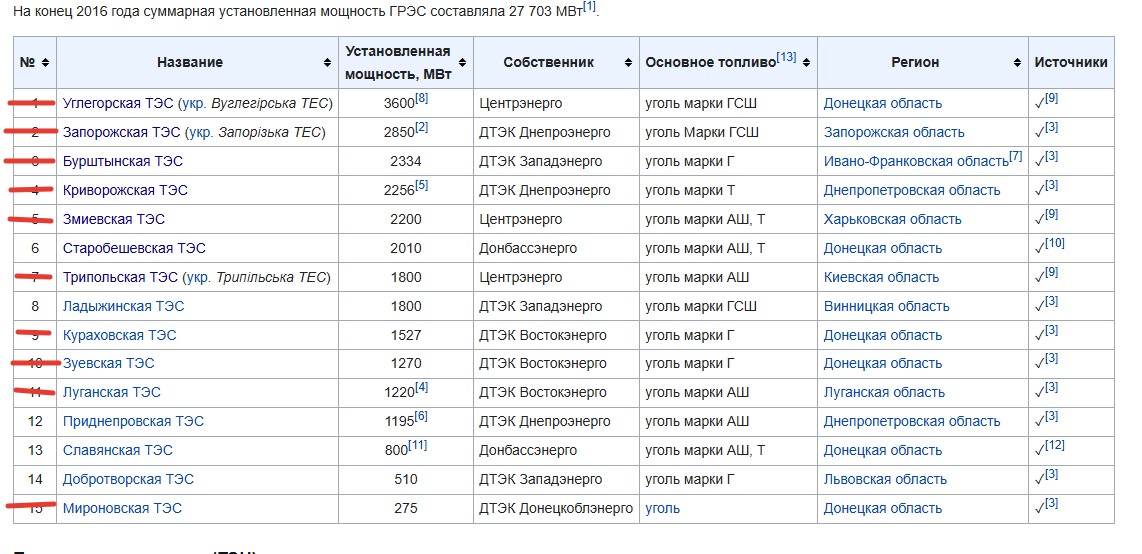Image resolution: width=1142 pixels, height=554 pixels.
Task: Open Змиевская ТЭС link
Action: [114, 219]
